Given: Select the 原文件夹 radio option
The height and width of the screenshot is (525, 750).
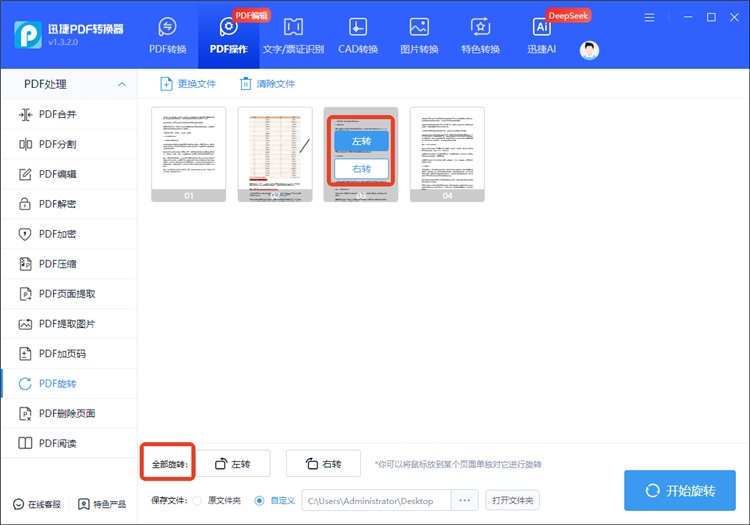Looking at the screenshot, I should [197, 501].
